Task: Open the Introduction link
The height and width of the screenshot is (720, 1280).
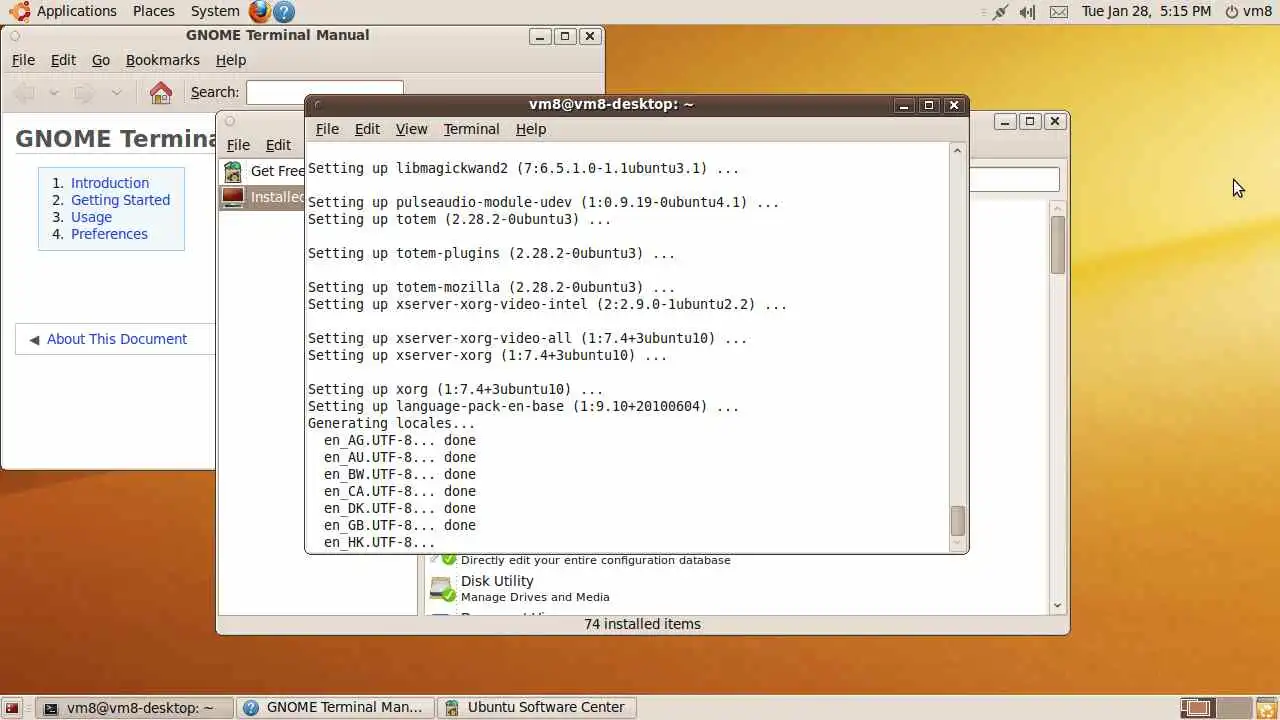Action: coord(110,183)
